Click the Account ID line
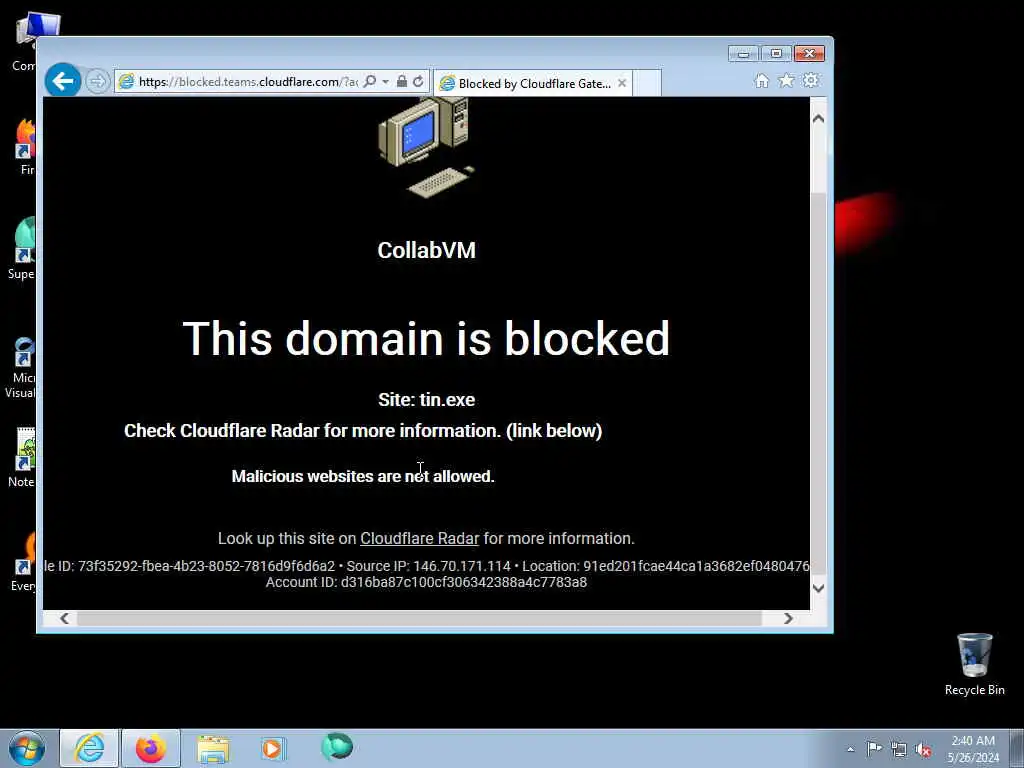 coord(426,583)
